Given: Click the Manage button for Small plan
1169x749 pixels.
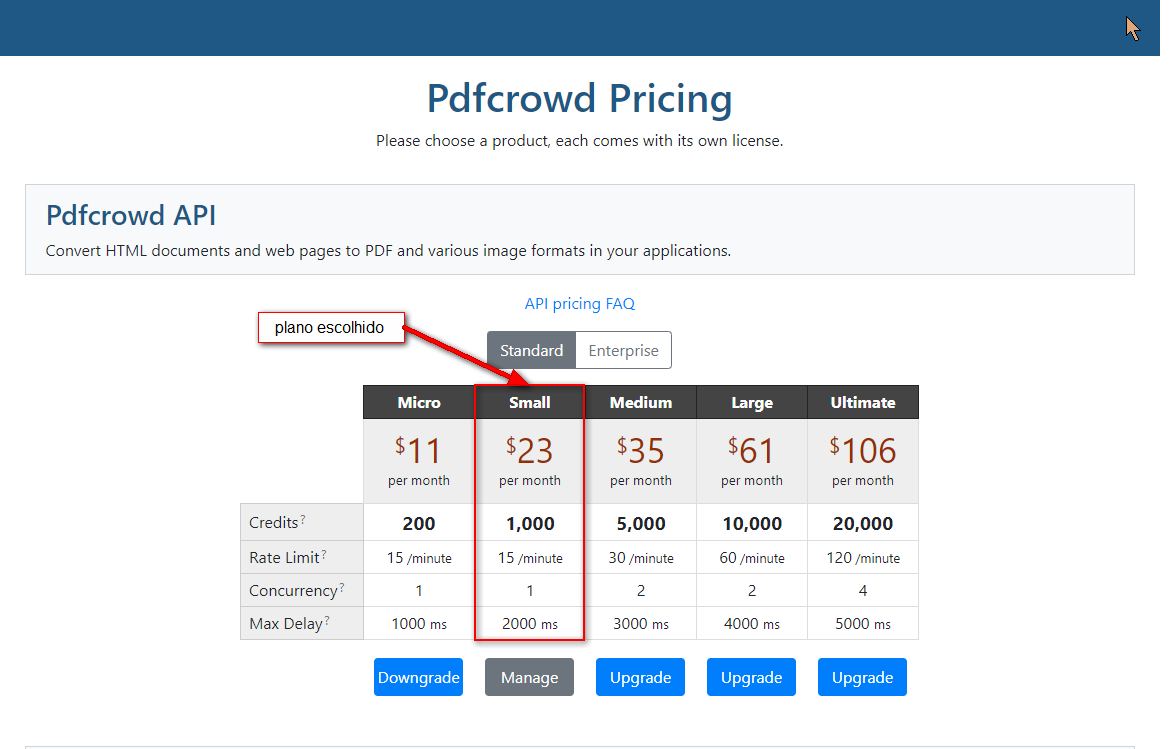Looking at the screenshot, I should coord(529,677).
